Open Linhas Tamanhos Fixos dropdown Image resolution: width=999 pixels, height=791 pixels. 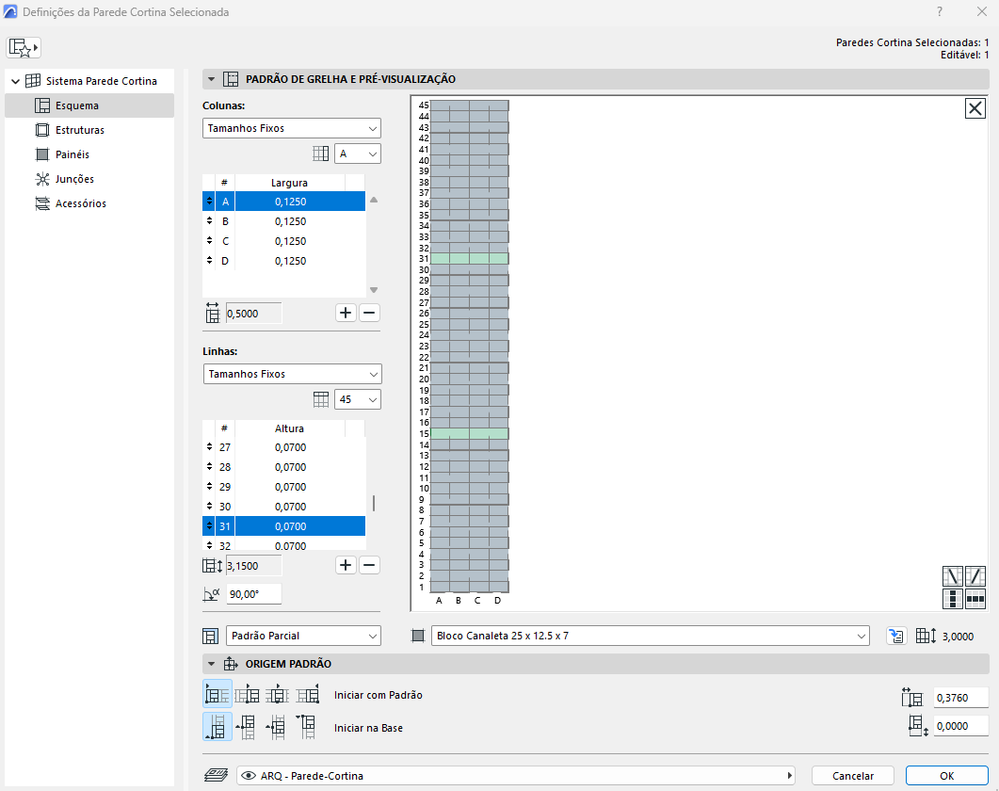click(x=292, y=374)
